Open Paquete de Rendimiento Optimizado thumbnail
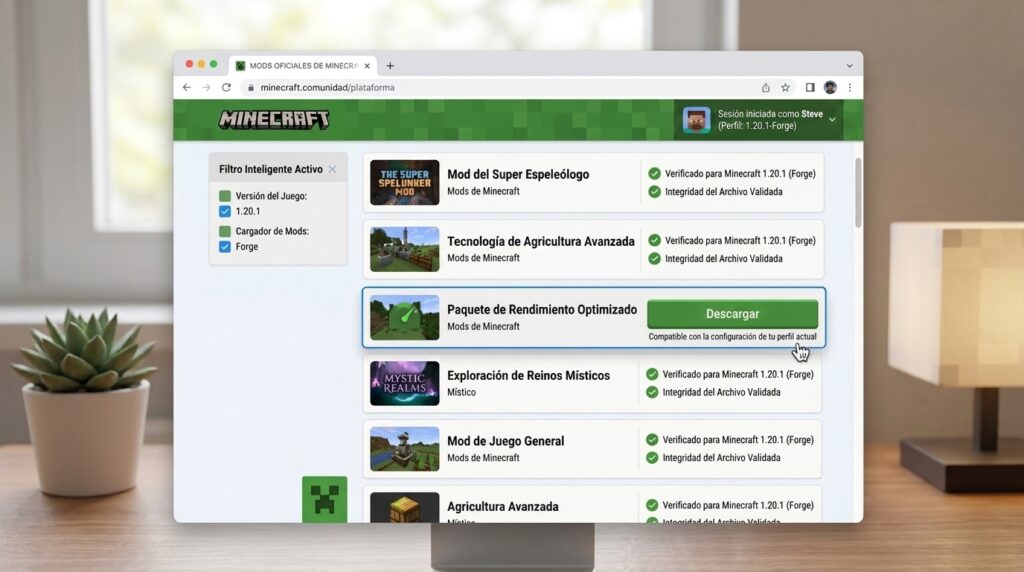Screen dimensions: 1024x572 404,317
